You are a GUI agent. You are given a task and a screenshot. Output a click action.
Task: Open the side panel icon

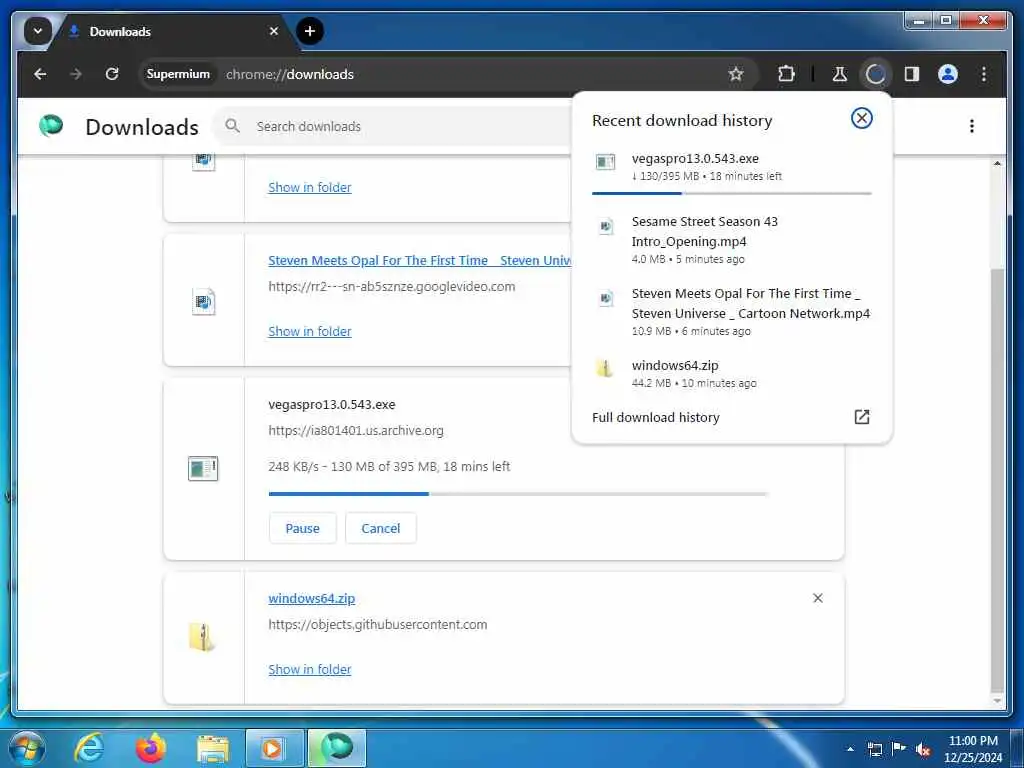click(x=912, y=74)
